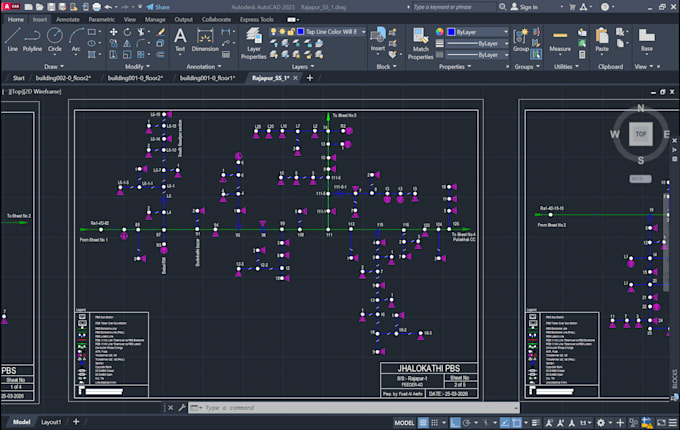This screenshot has height=430, width=680.
Task: Open the Annotate ribbon tab
Action: coord(68,20)
